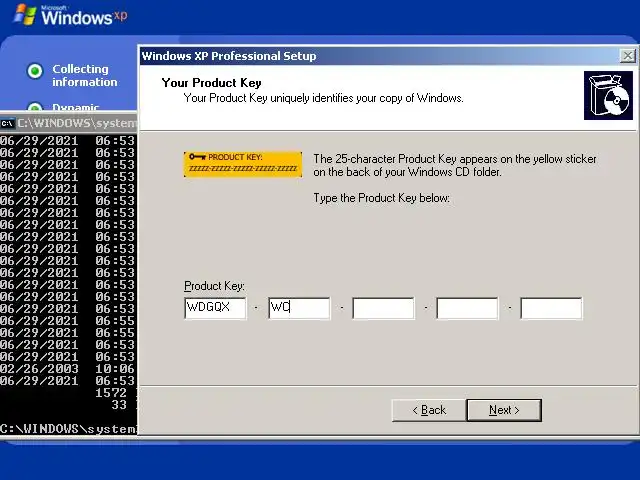Click the second Product Key field containing WQ

click(x=299, y=308)
